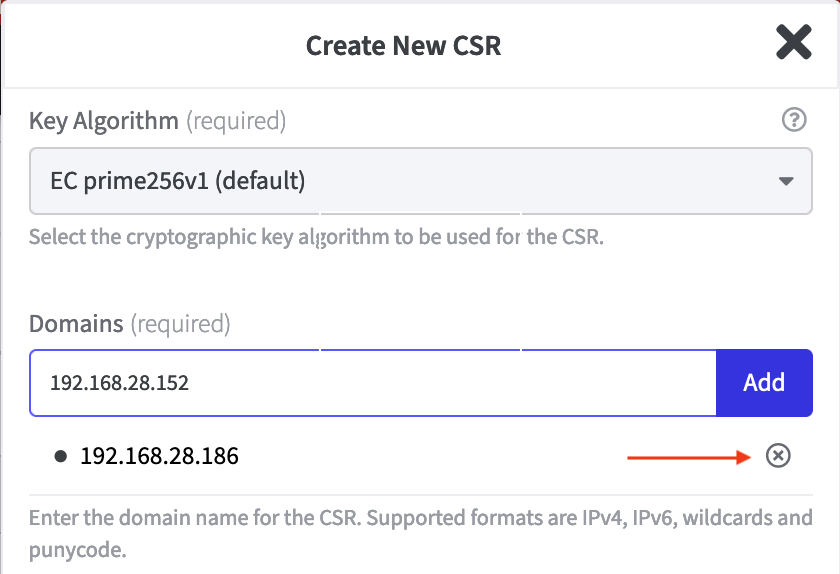Click the Key Algorithm dropdown arrow
Screen dimensions: 840x574
pyautogui.click(x=786, y=181)
